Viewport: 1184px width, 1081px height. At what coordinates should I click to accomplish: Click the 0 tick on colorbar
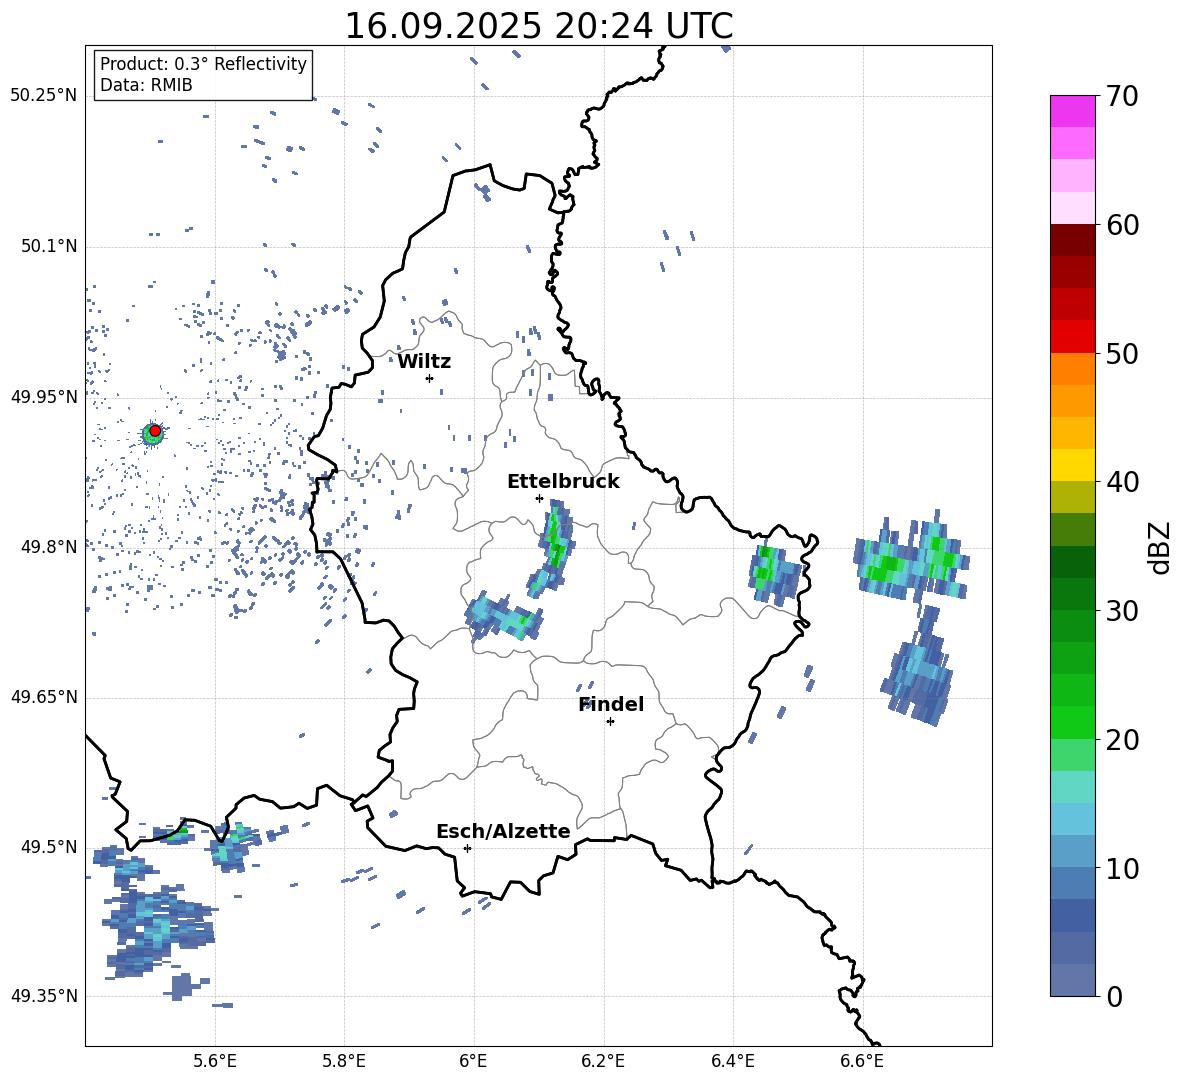pos(1114,996)
